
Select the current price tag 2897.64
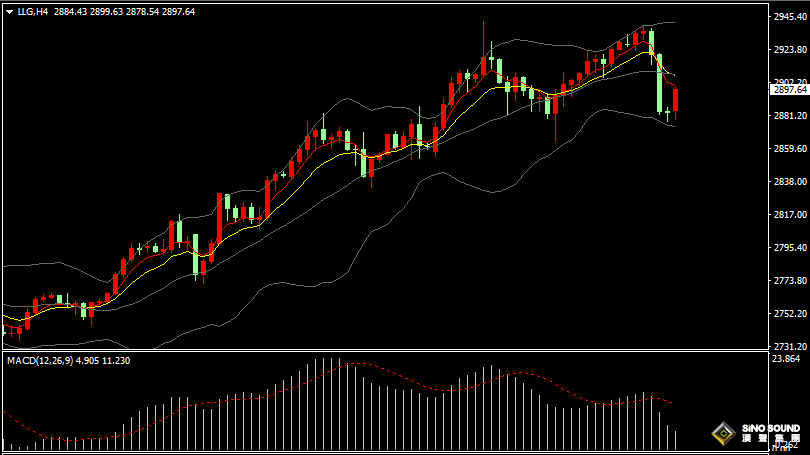(x=790, y=89)
